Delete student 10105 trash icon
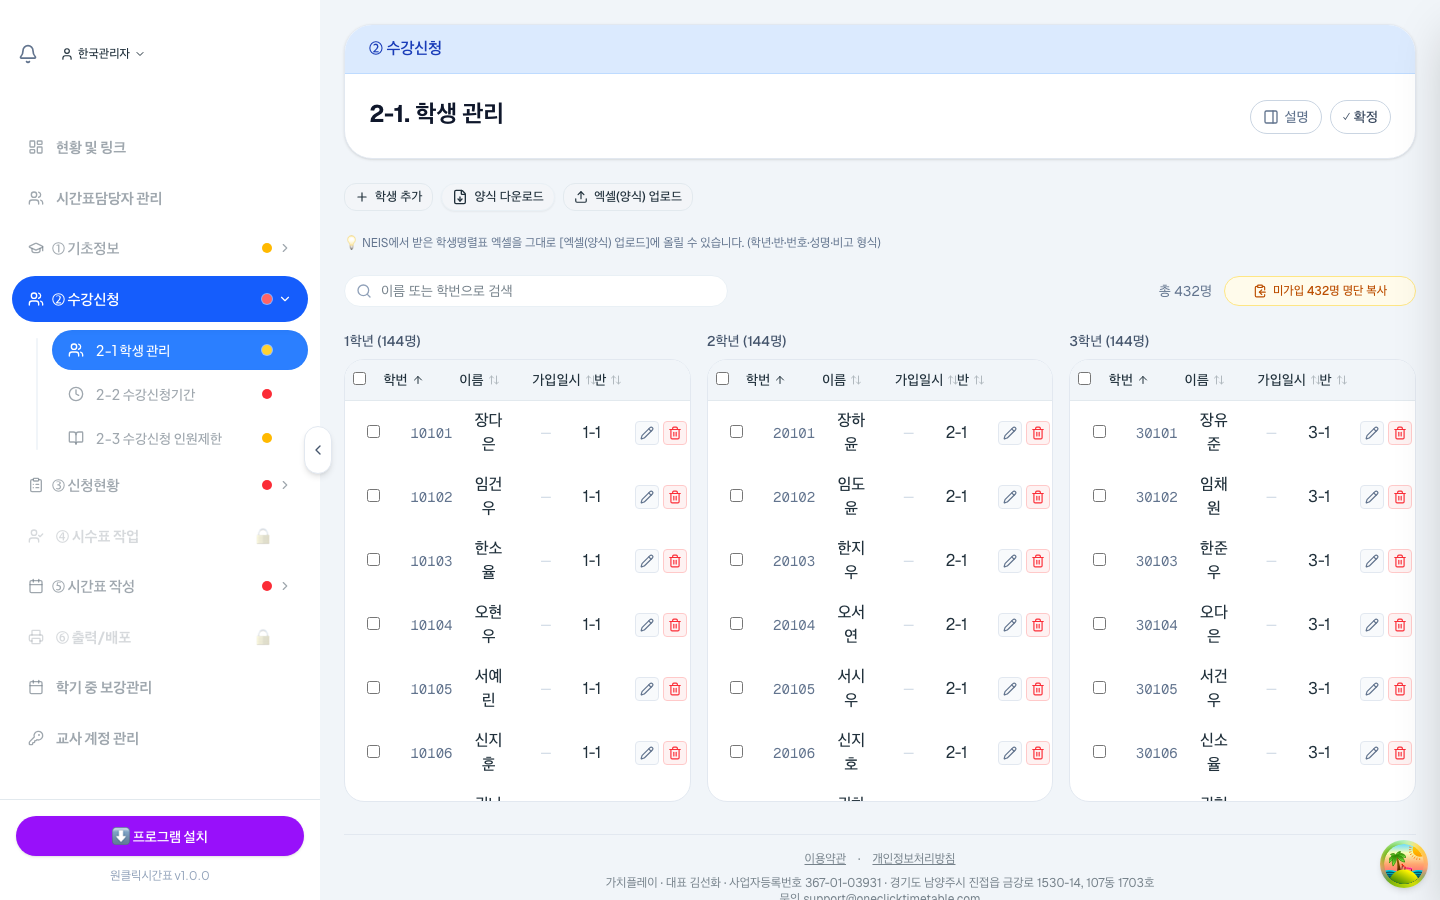 point(675,689)
